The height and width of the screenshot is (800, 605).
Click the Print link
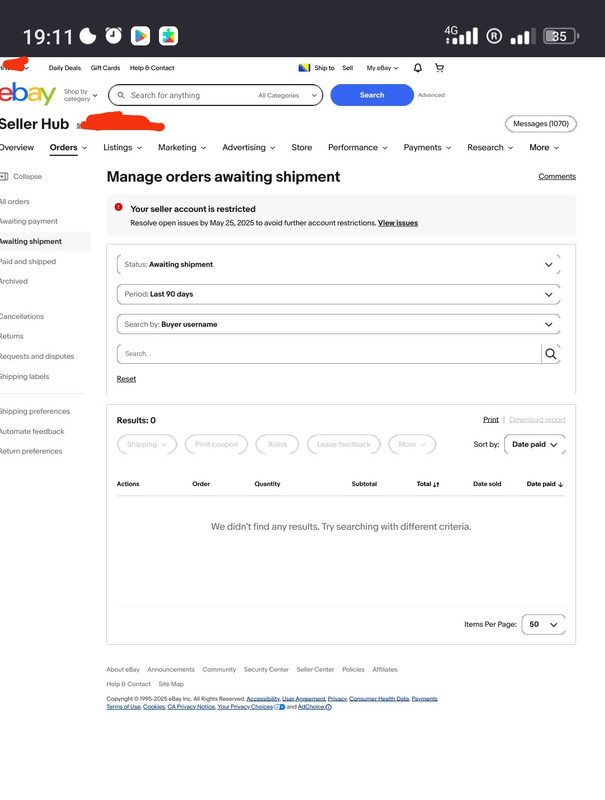(x=491, y=419)
